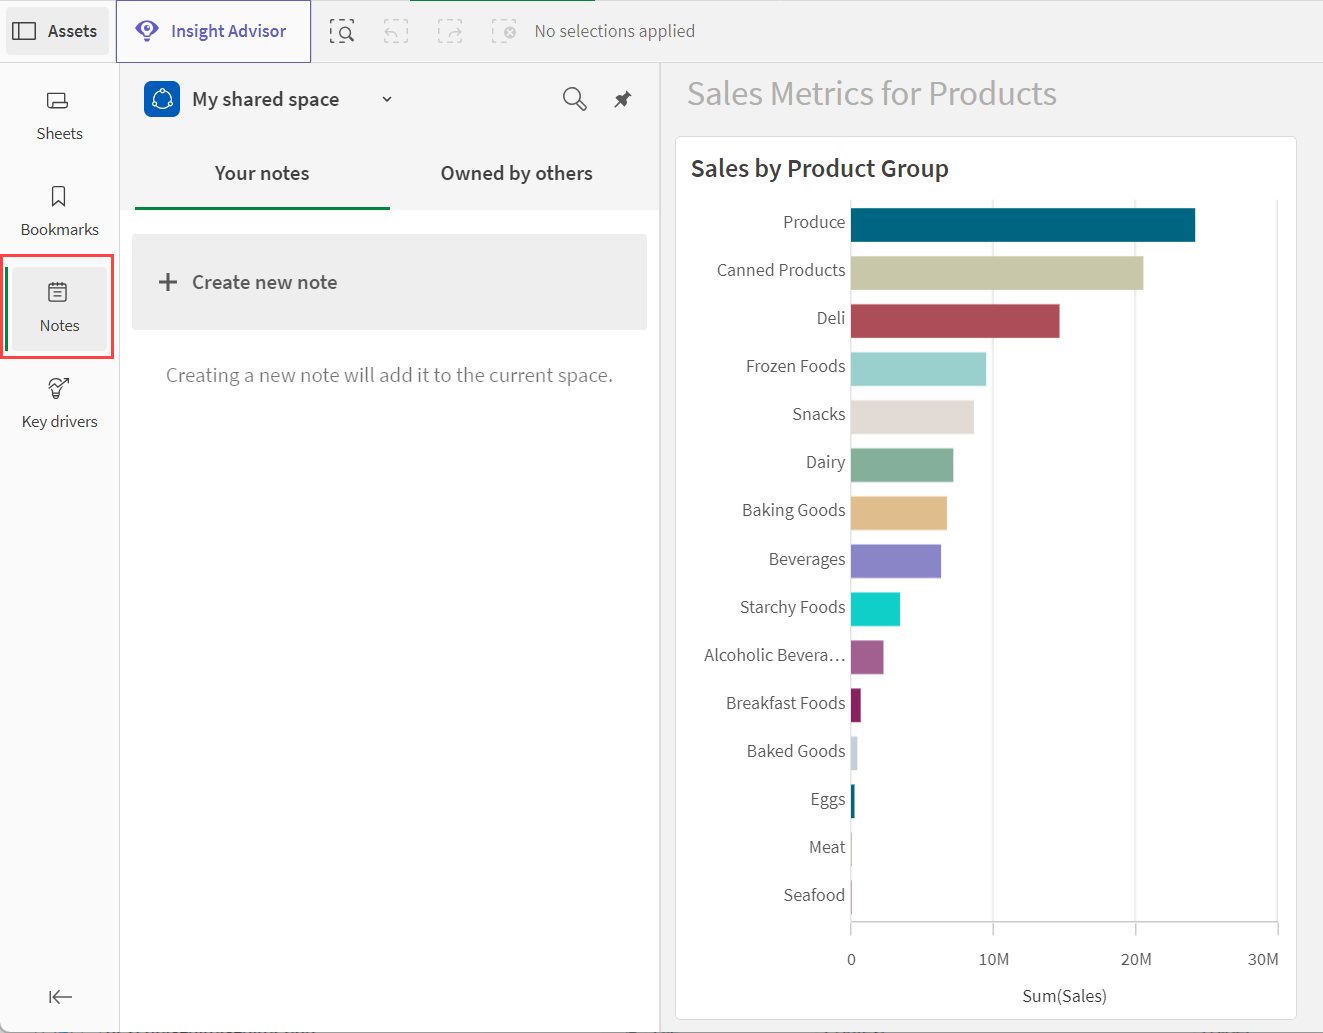This screenshot has height=1033, width=1323.
Task: Select Notes in the sidebar
Action: [x=59, y=308]
